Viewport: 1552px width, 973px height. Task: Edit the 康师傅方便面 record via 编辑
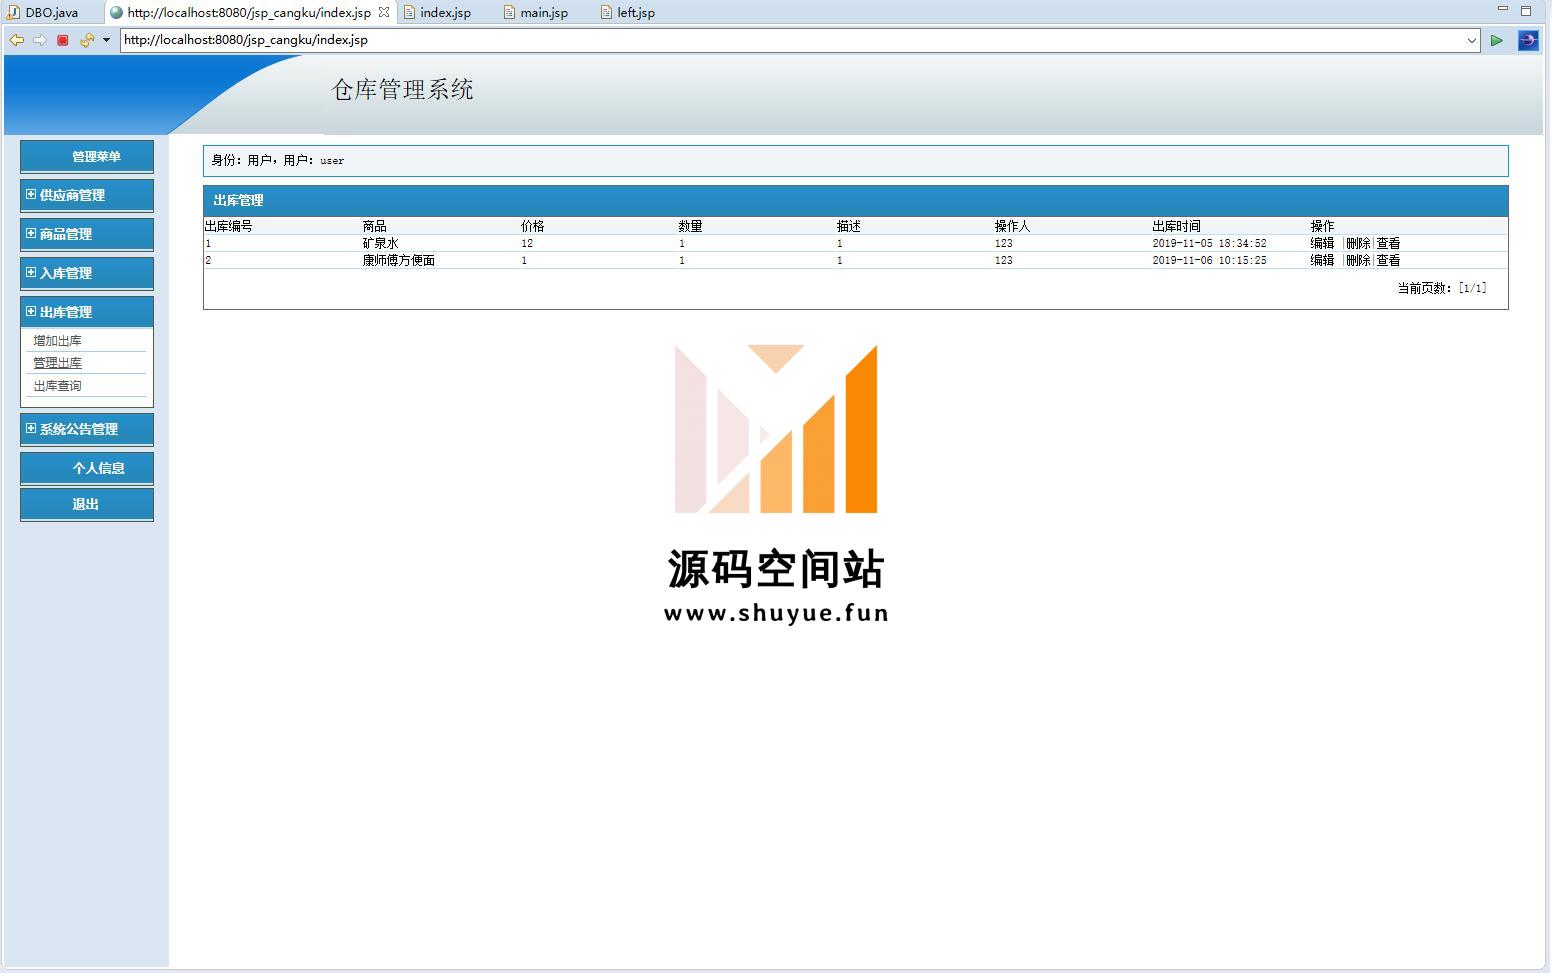pos(1322,260)
